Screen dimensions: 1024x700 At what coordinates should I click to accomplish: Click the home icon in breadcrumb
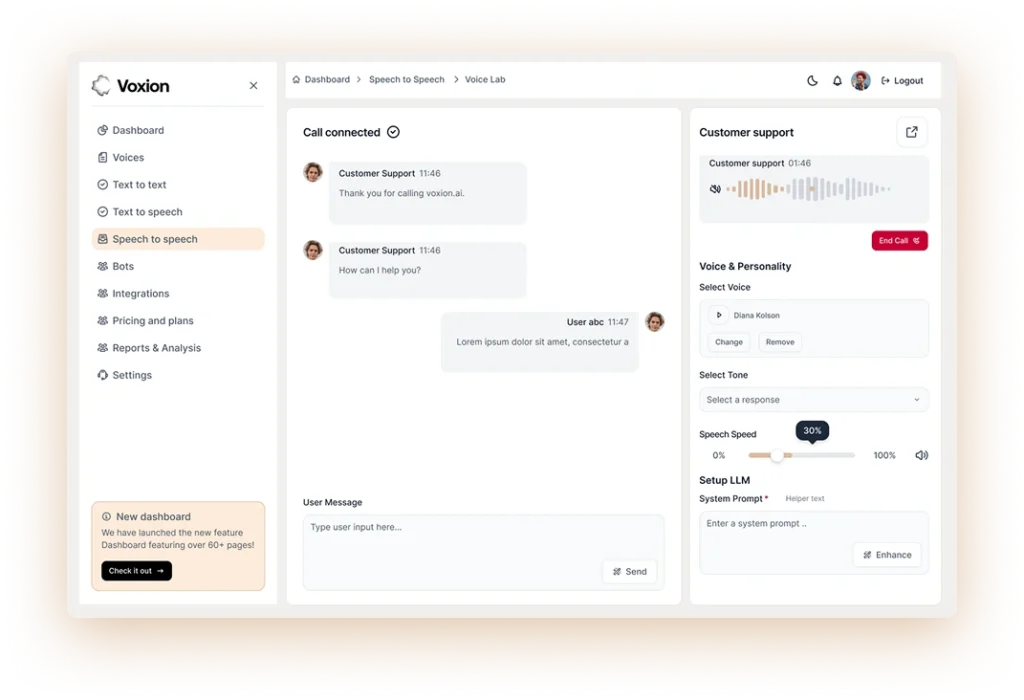point(296,80)
